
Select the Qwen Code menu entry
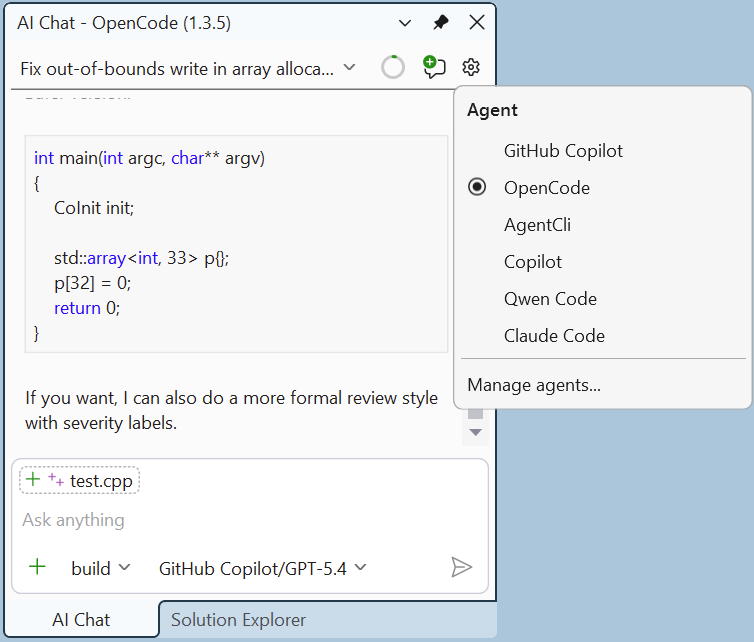(550, 299)
